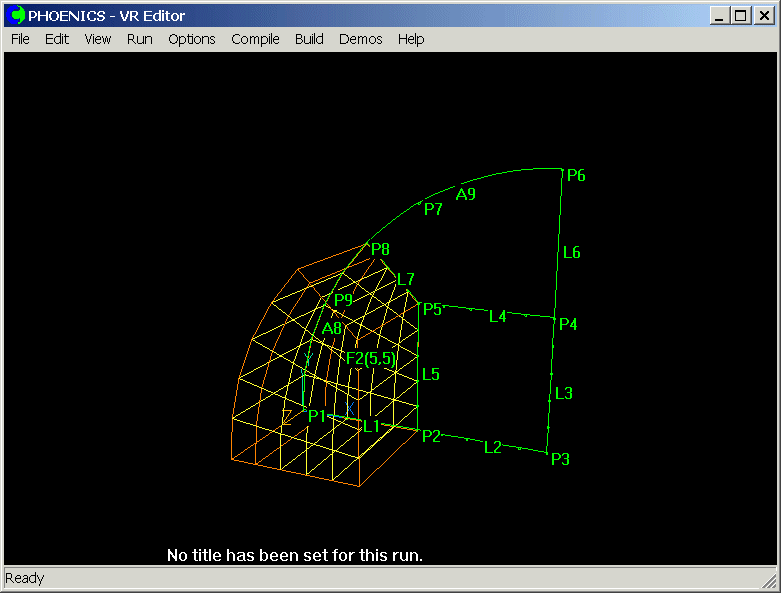Viewport: 781px width, 593px height.
Task: Select point label P3 in viewport
Action: click(x=560, y=459)
